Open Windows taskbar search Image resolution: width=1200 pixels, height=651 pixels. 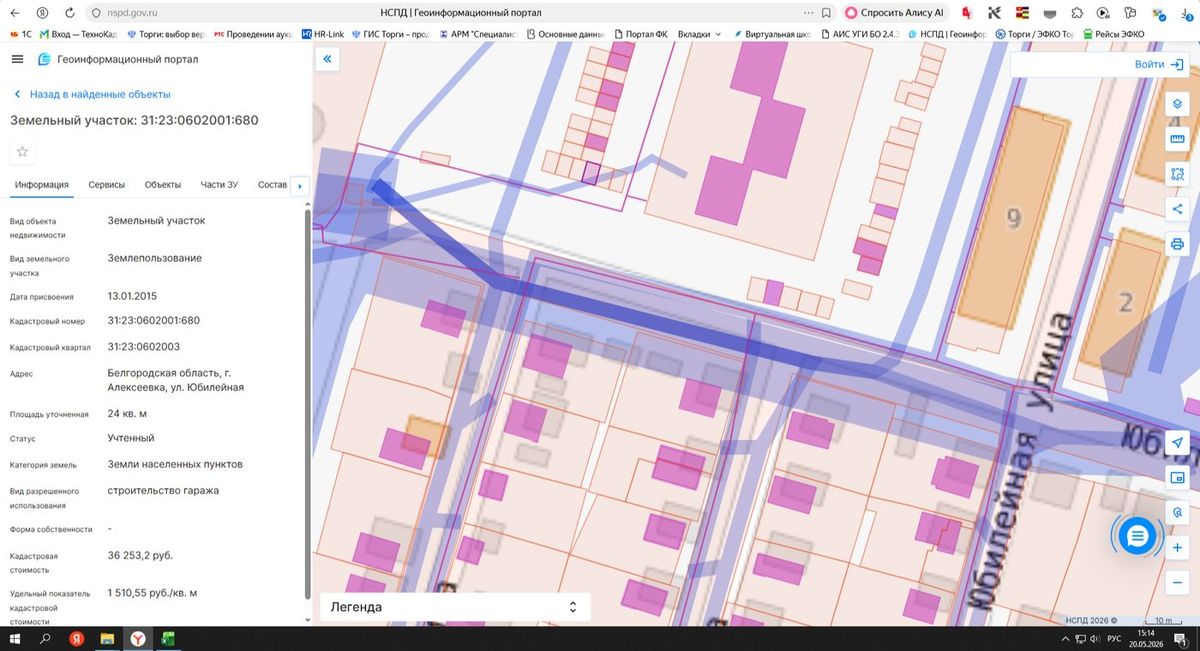point(45,638)
